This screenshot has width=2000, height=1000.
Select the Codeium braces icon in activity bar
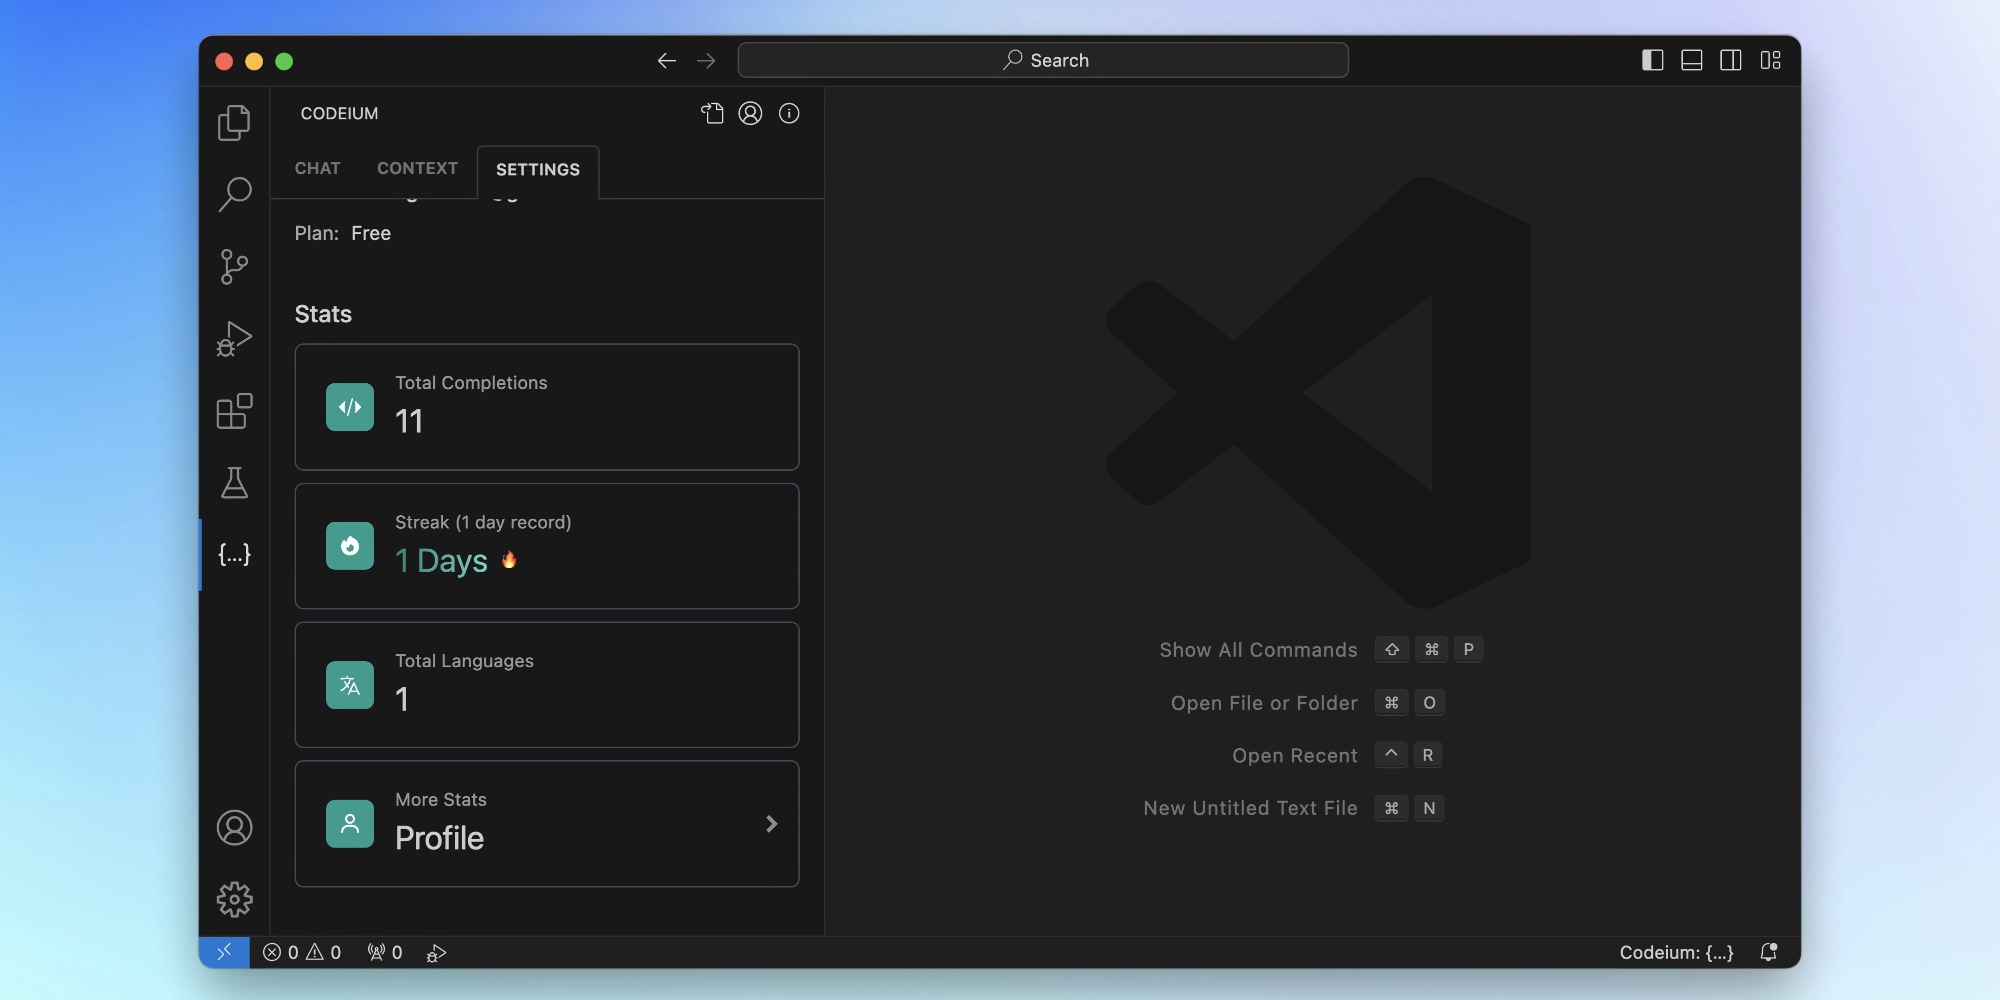[x=234, y=555]
